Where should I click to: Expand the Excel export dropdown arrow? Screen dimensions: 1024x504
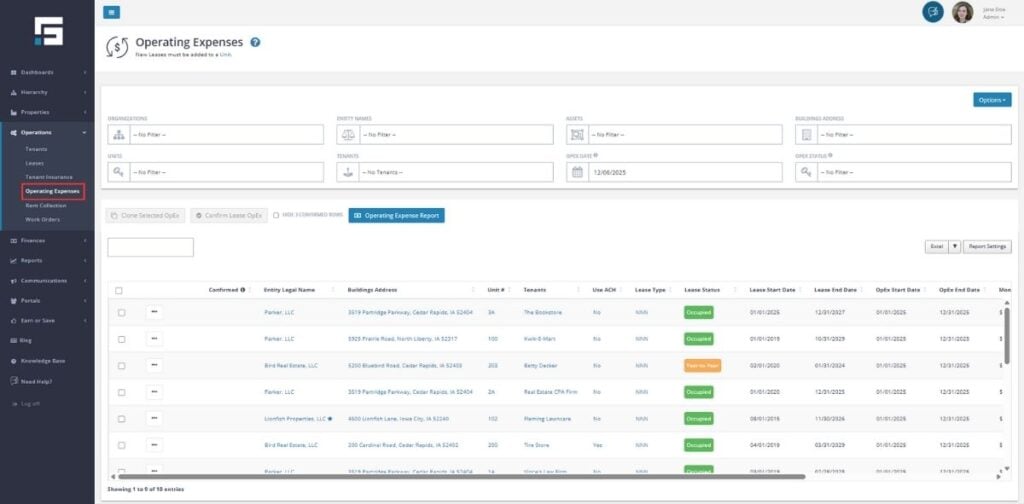tap(954, 246)
